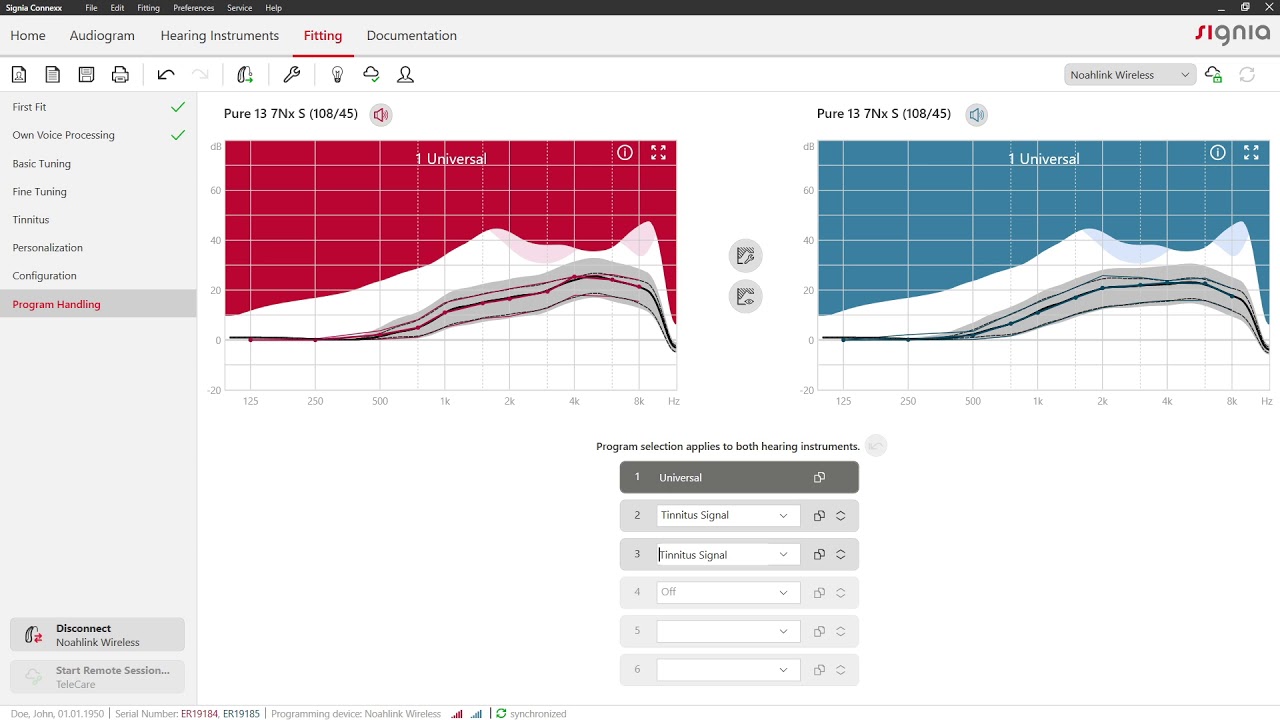Open the user profile toolbar icon
The height and width of the screenshot is (720, 1280).
[x=405, y=74]
